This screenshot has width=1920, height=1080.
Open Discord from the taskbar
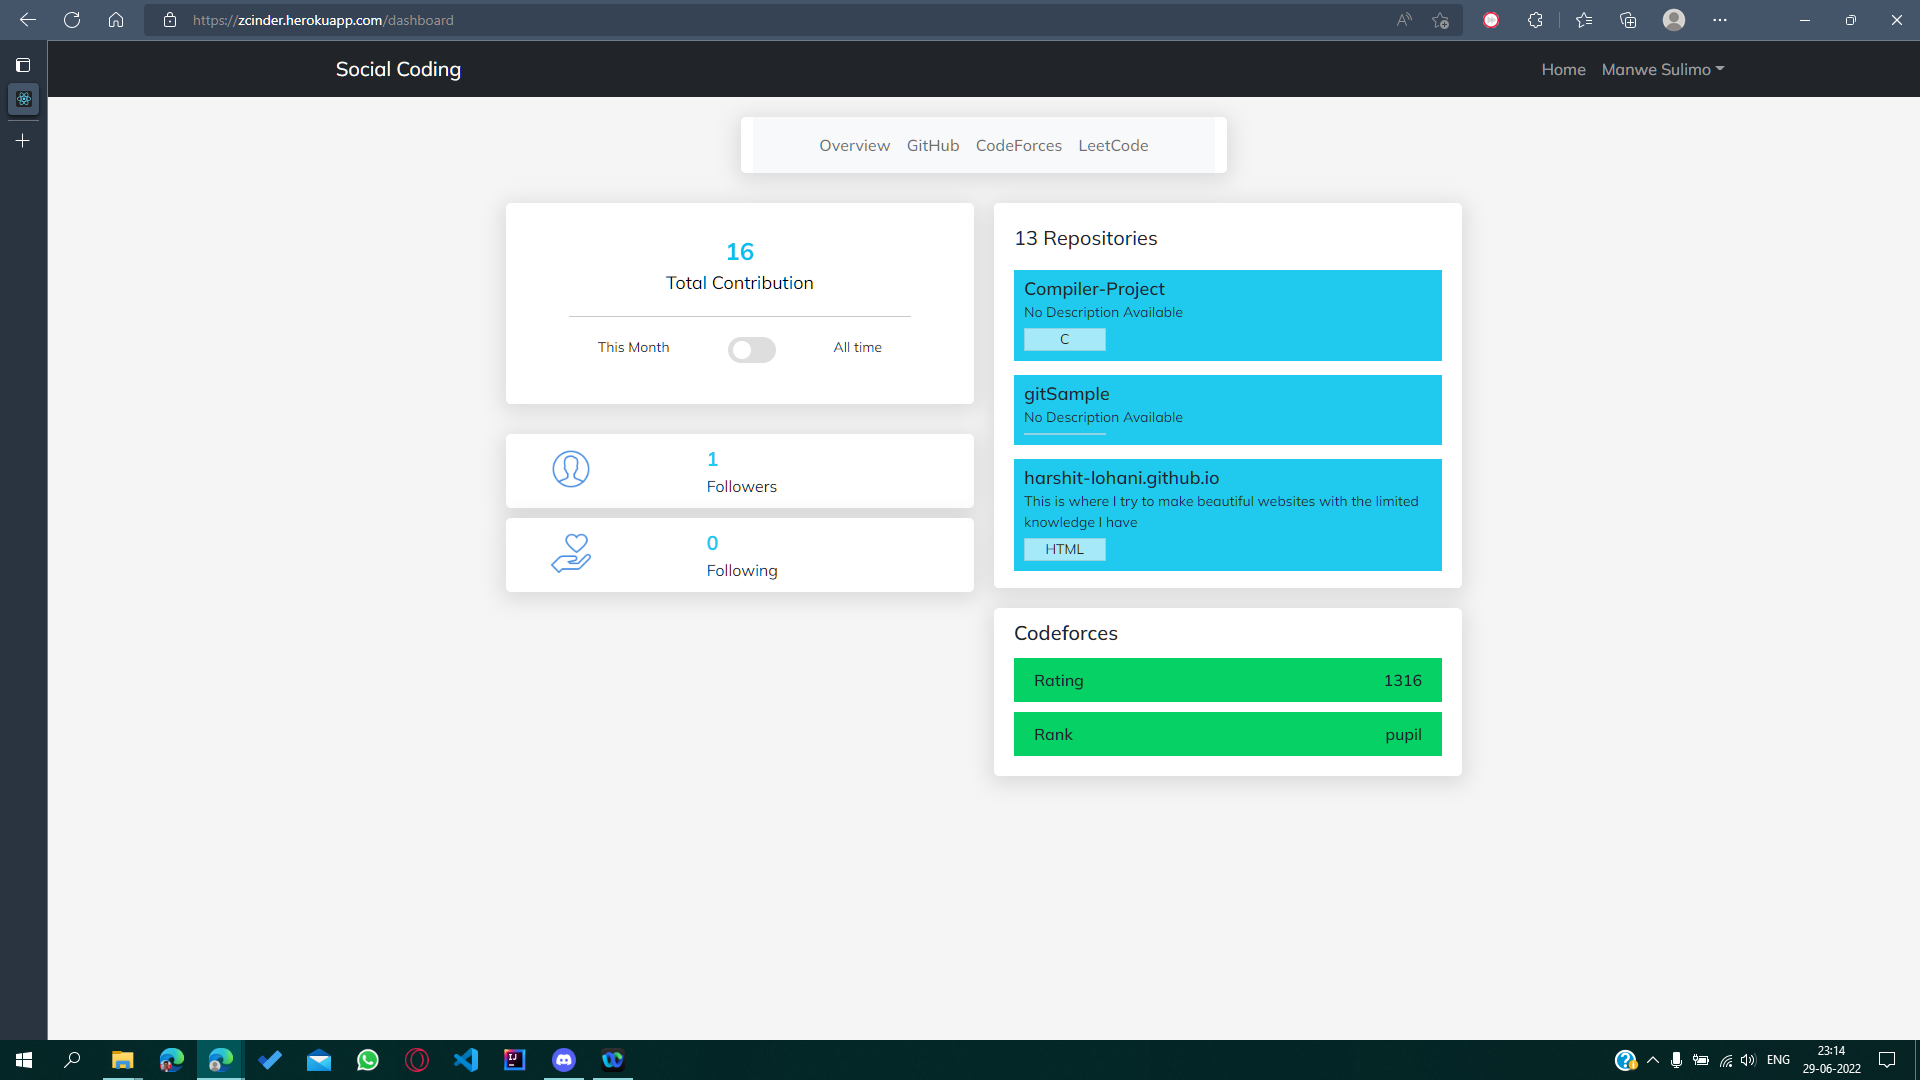point(564,1060)
